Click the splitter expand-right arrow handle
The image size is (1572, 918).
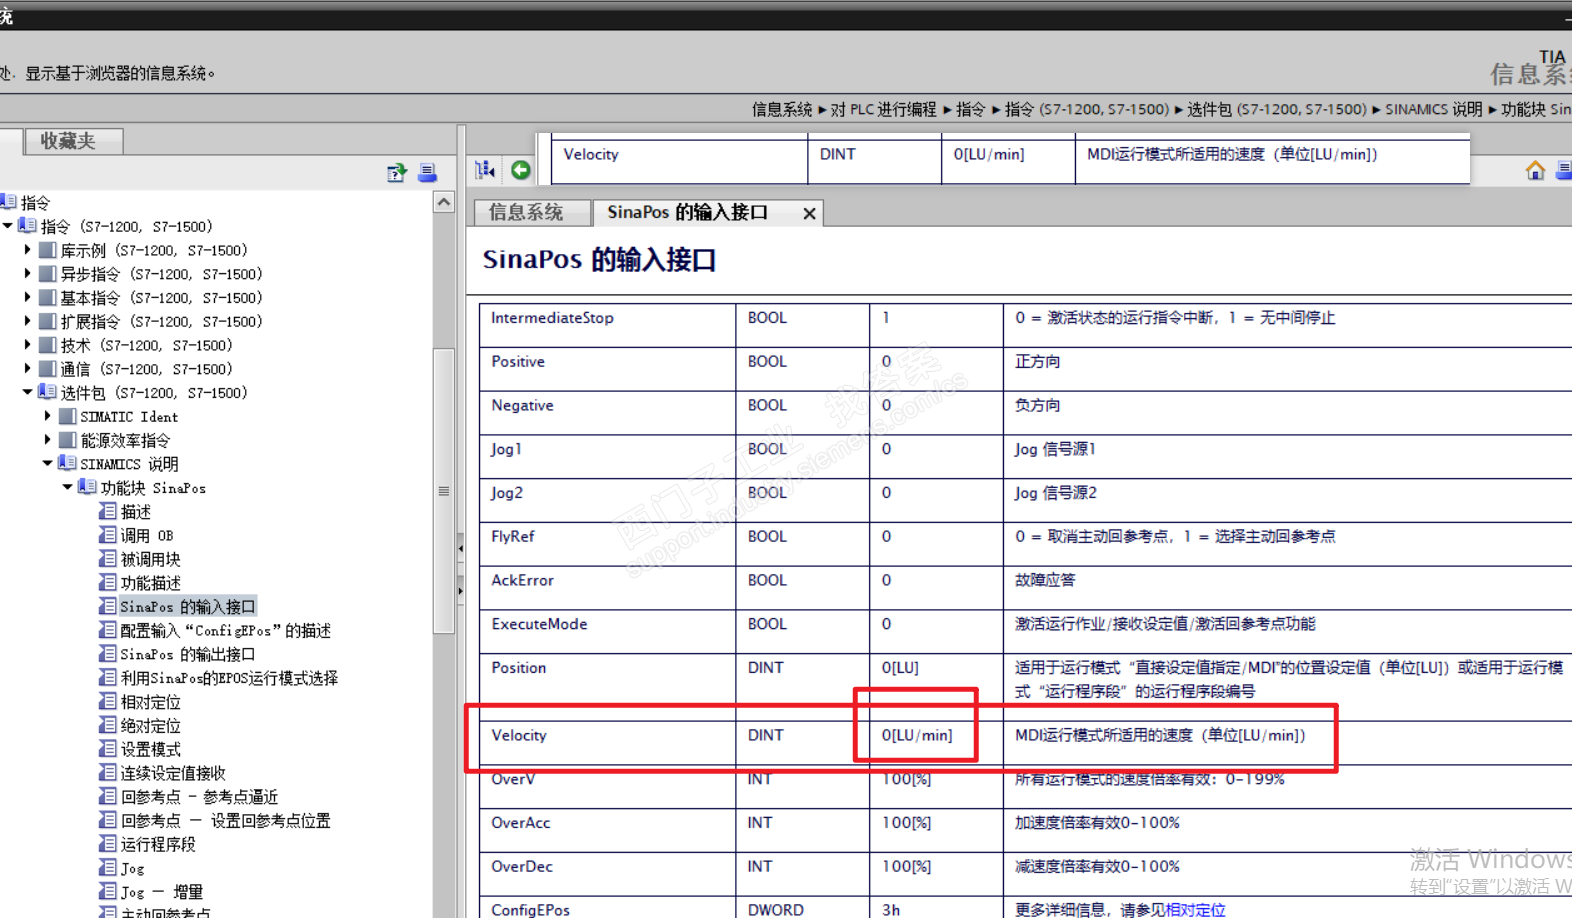point(461,590)
